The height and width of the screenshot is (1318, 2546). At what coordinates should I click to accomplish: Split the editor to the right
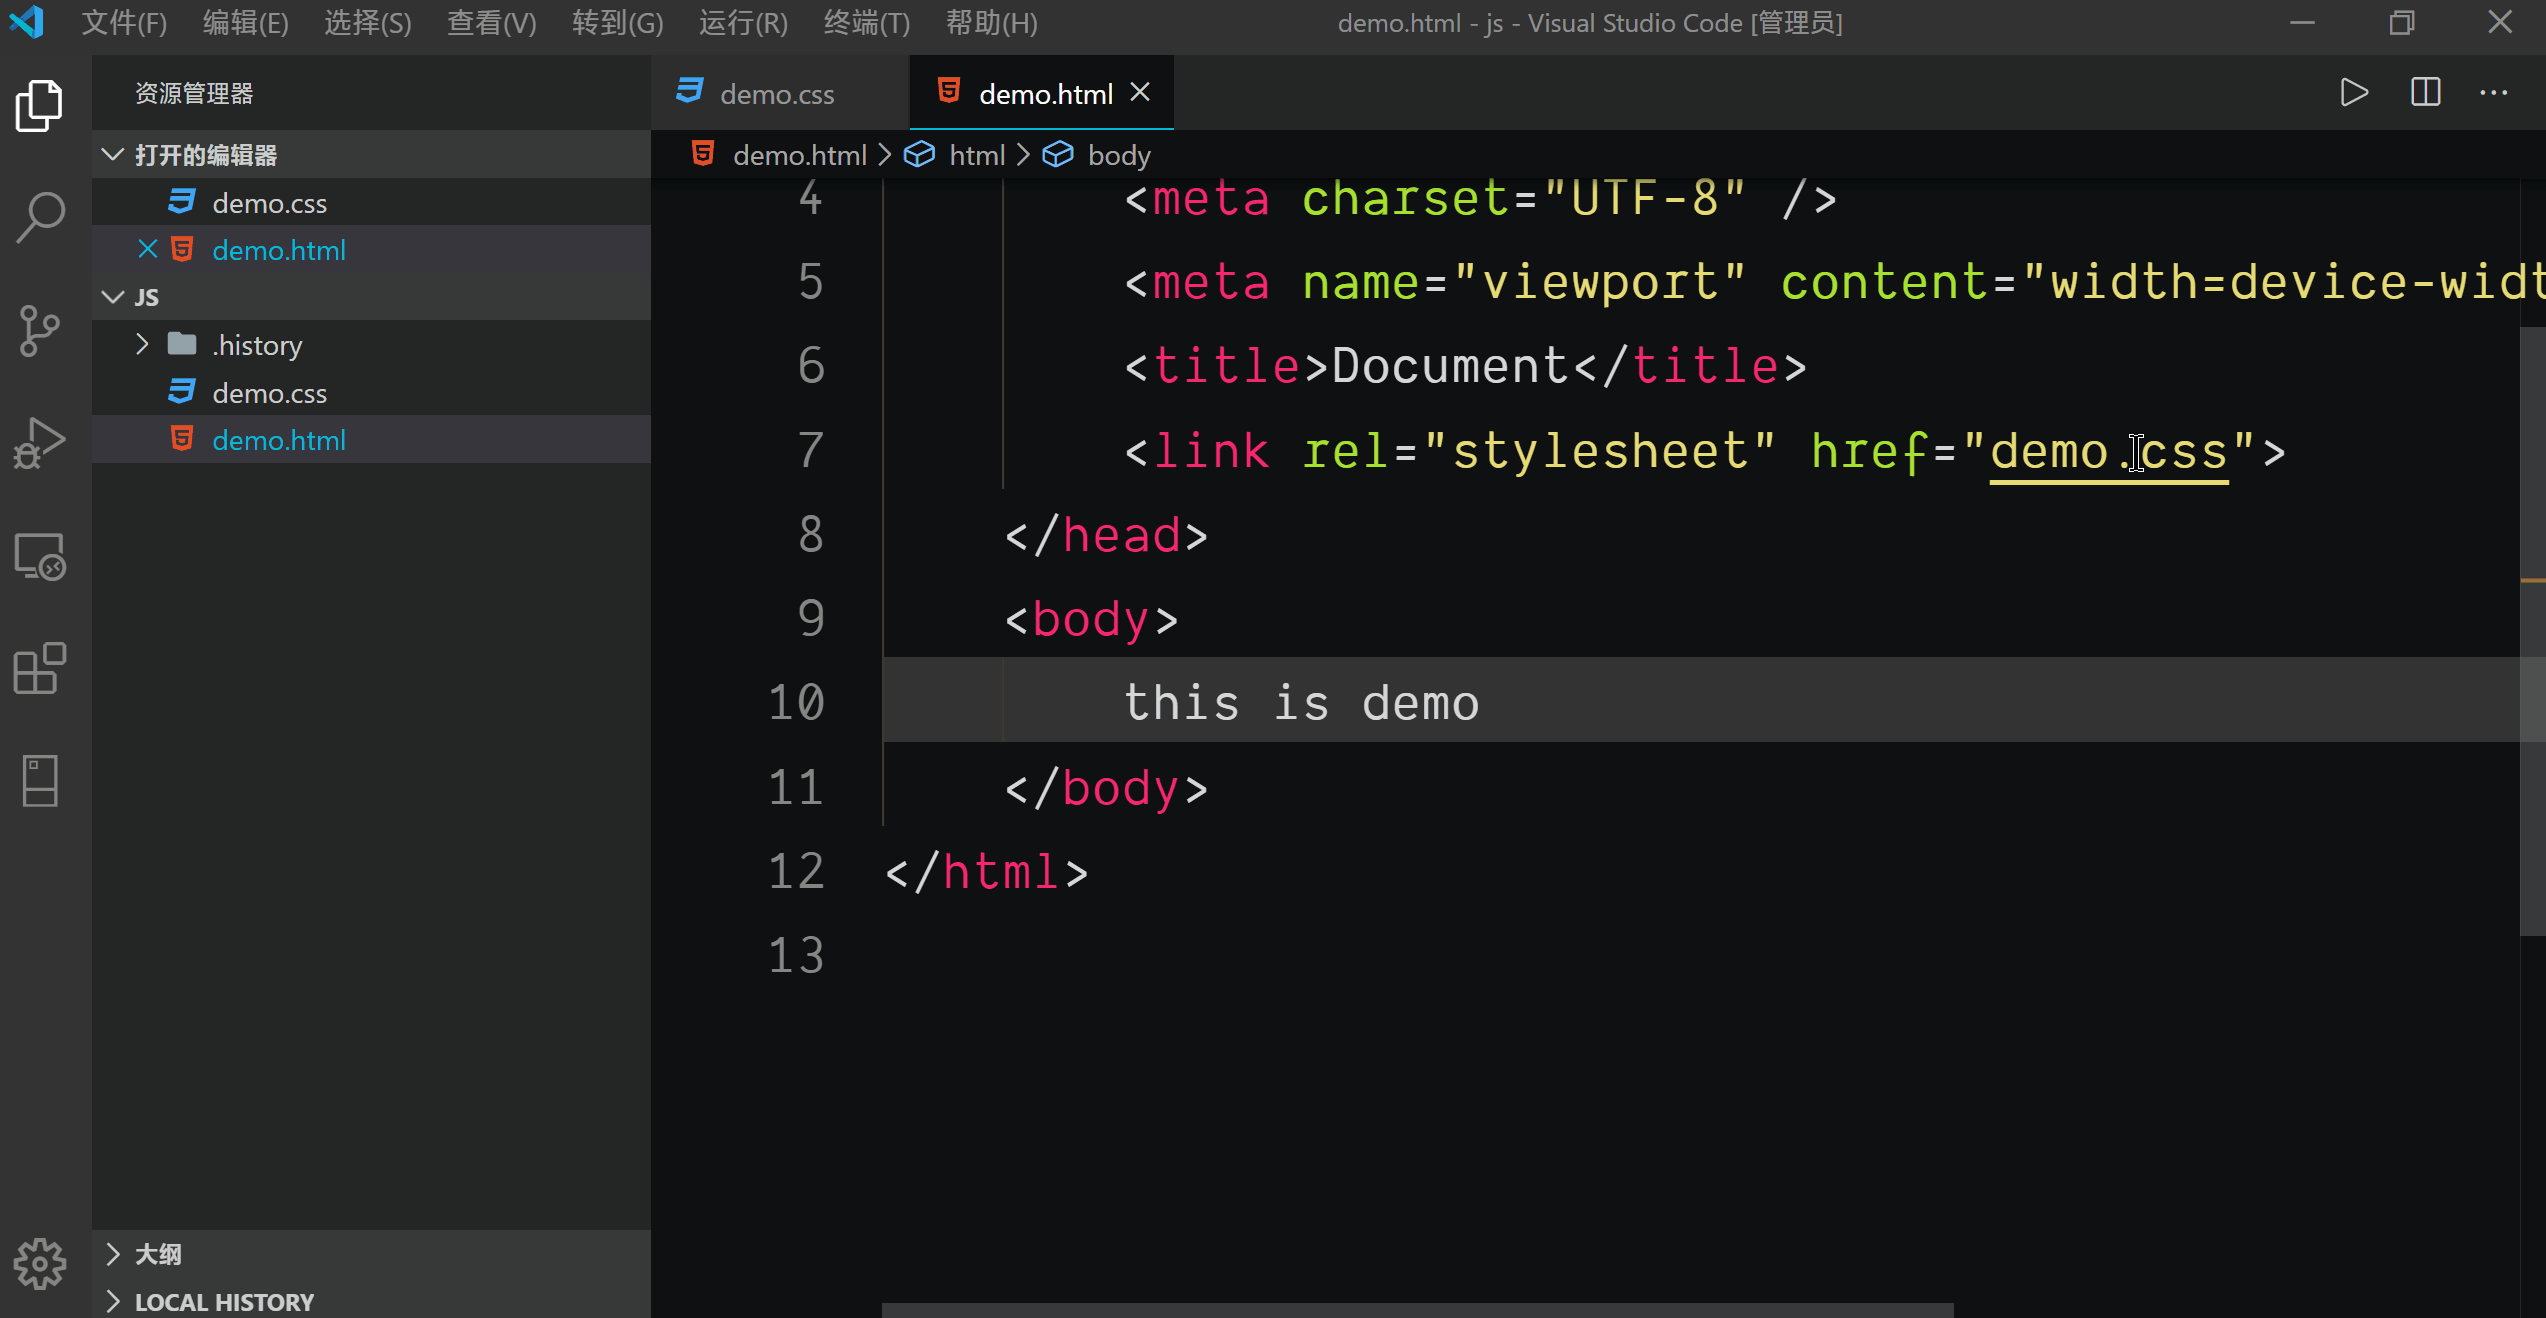[x=2425, y=93]
